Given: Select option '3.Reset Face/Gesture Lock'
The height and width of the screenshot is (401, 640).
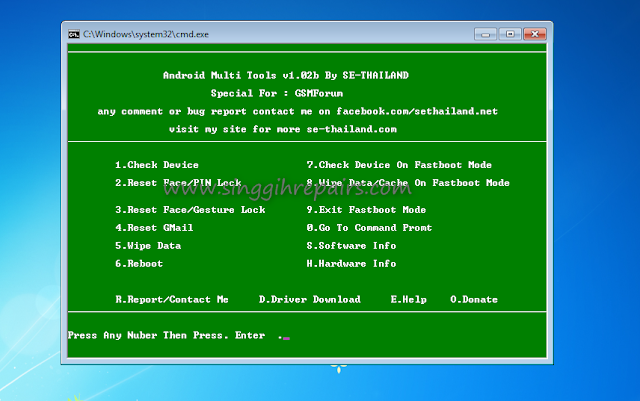Looking at the screenshot, I should (x=190, y=210).
